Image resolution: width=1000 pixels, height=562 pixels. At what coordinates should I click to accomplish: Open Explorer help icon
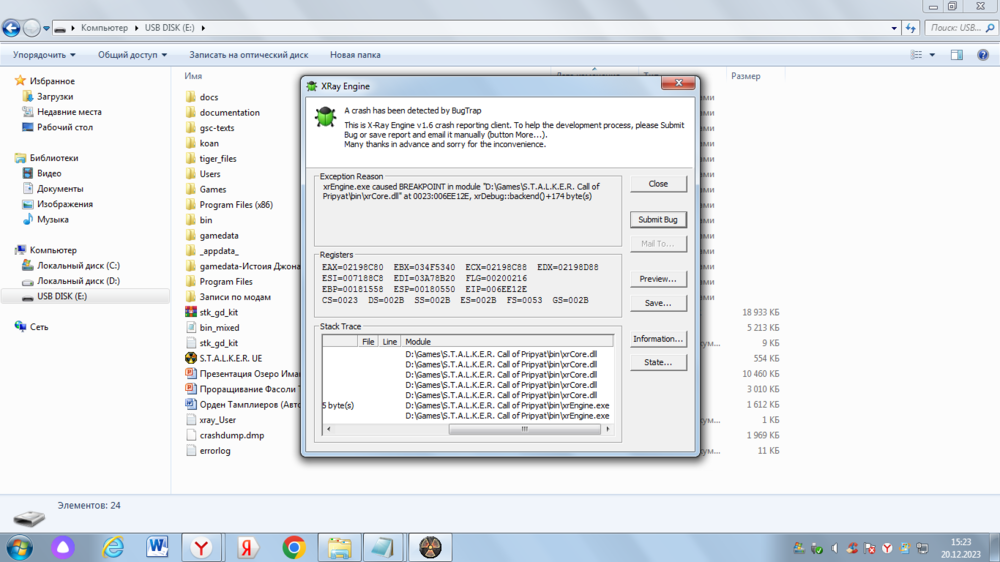[983, 55]
